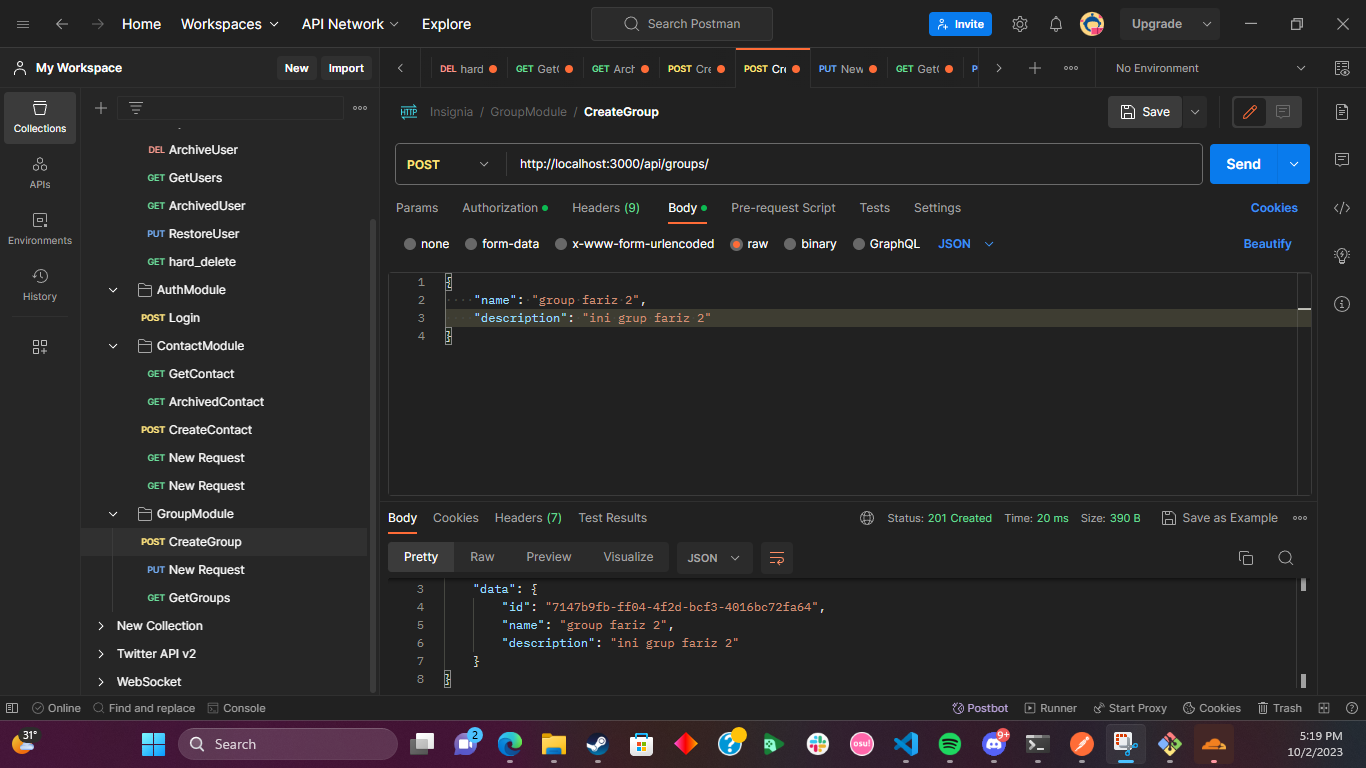This screenshot has height=768, width=1366.
Task: Switch to the Headers (9) tab
Action: click(x=605, y=207)
